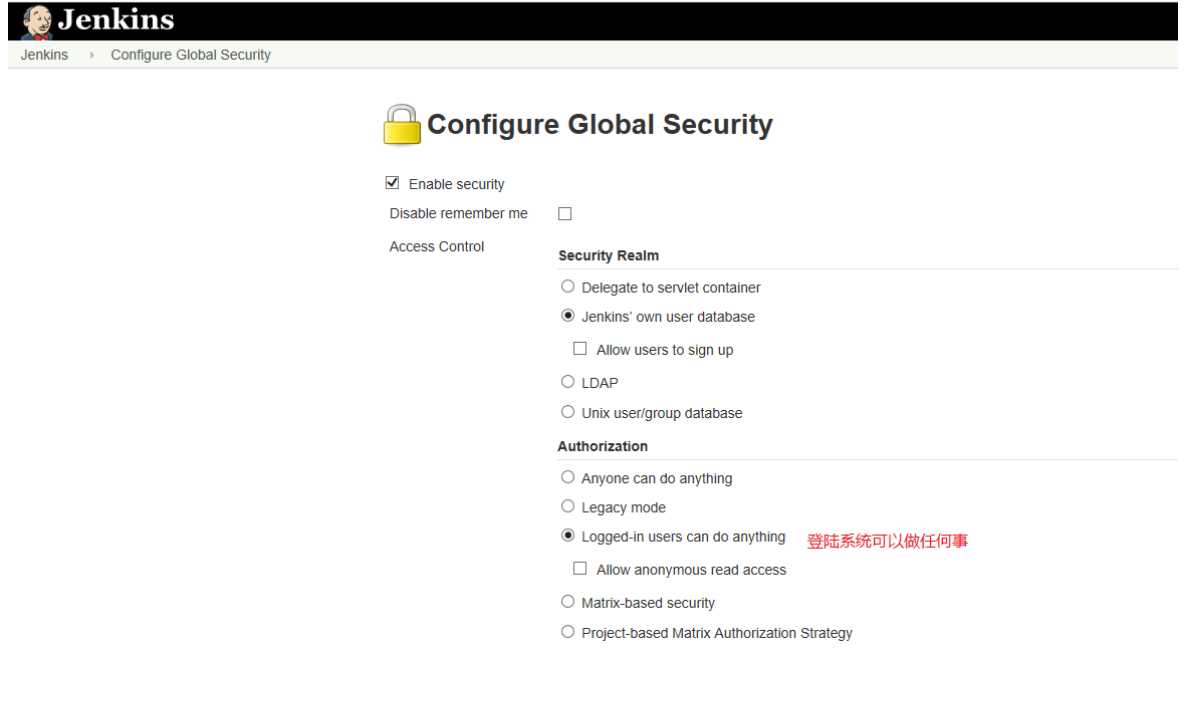Select Logged-in users can do anything
Image resolution: width=1200 pixels, height=702 pixels.
point(568,536)
